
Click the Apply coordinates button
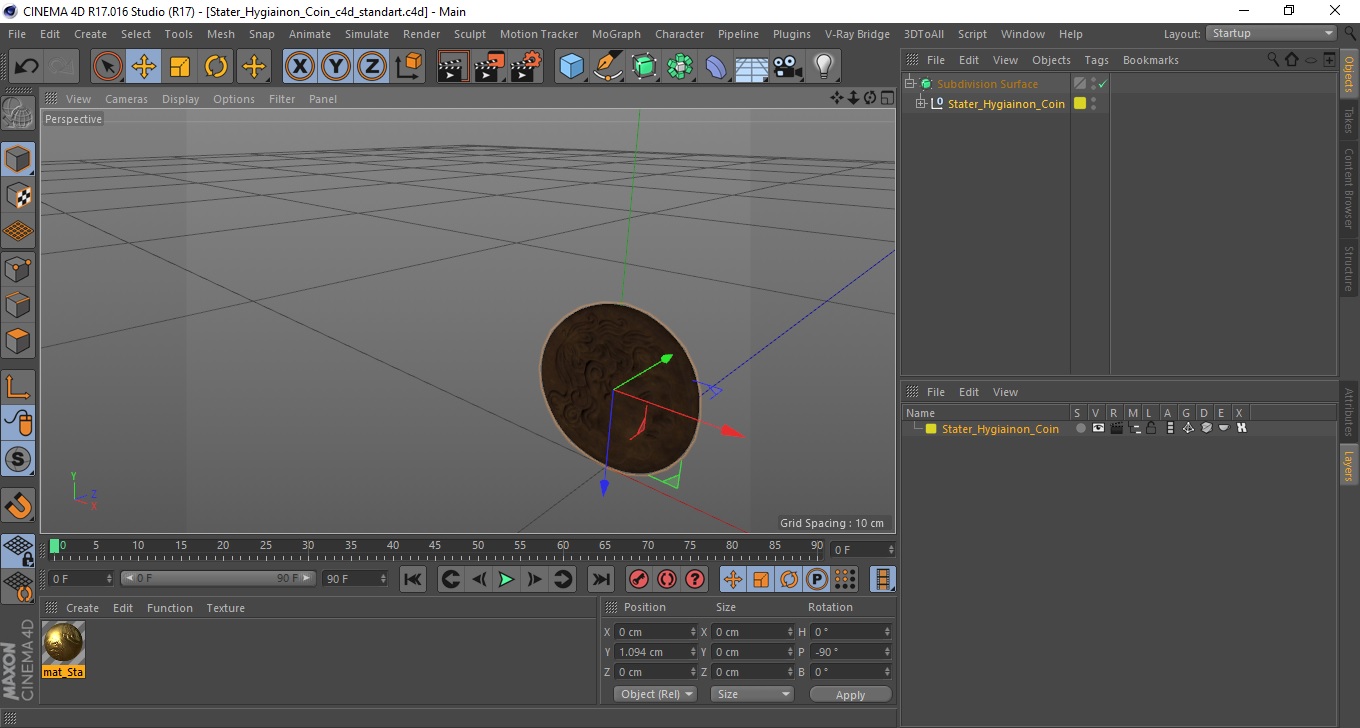pos(850,694)
